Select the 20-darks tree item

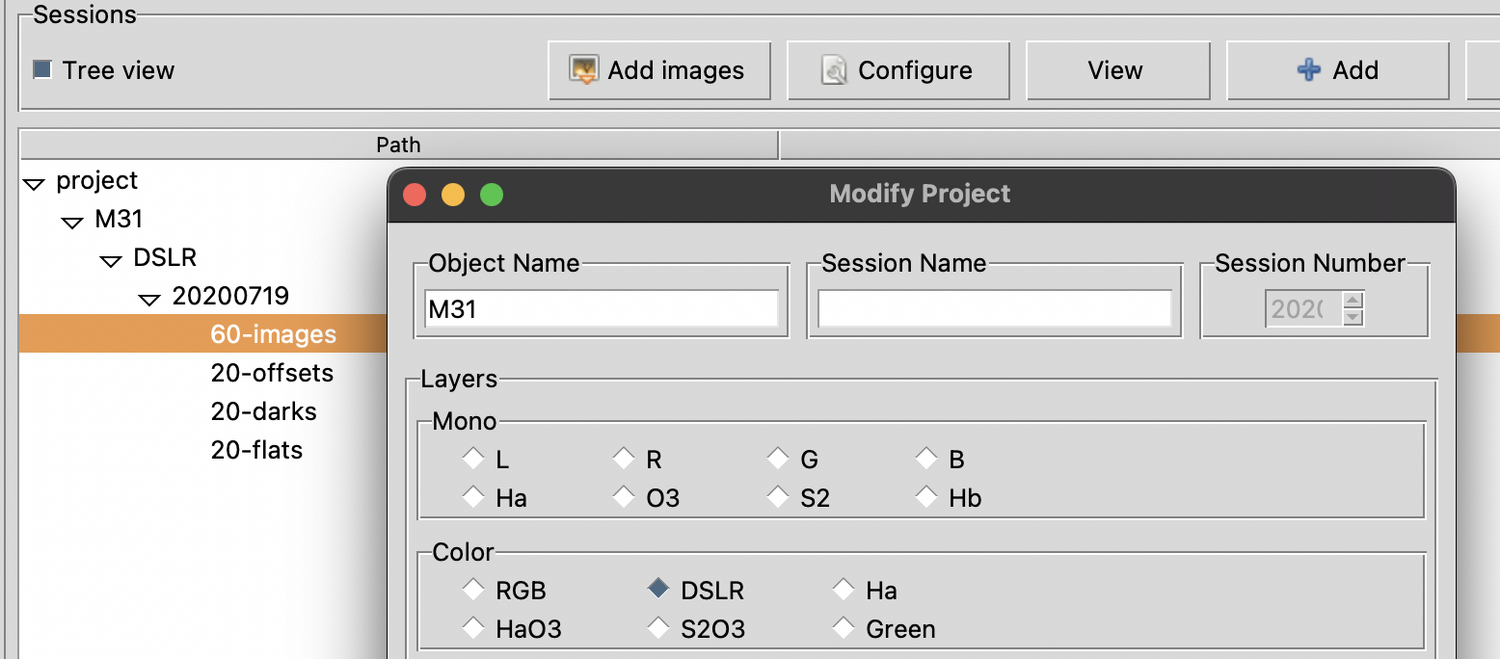tap(264, 411)
